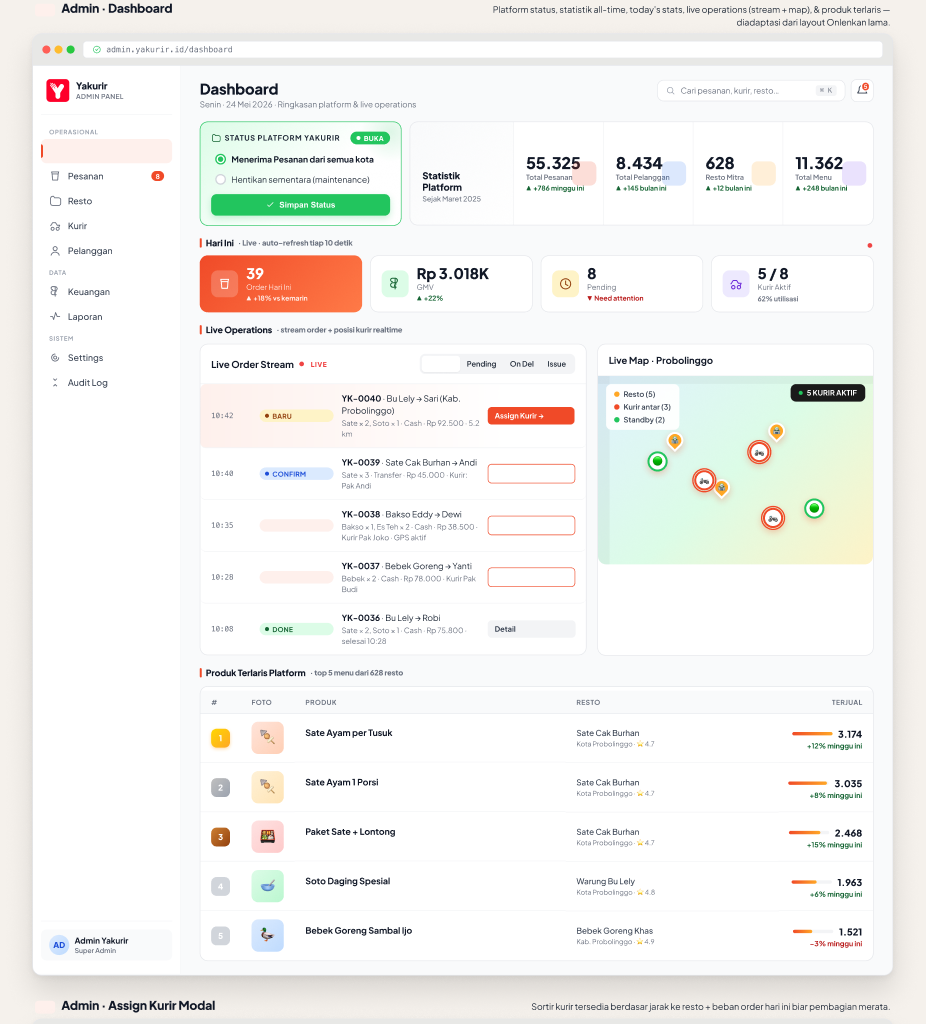Image resolution: width=926 pixels, height=1024 pixels.
Task: Open the notification bell
Action: (862, 90)
